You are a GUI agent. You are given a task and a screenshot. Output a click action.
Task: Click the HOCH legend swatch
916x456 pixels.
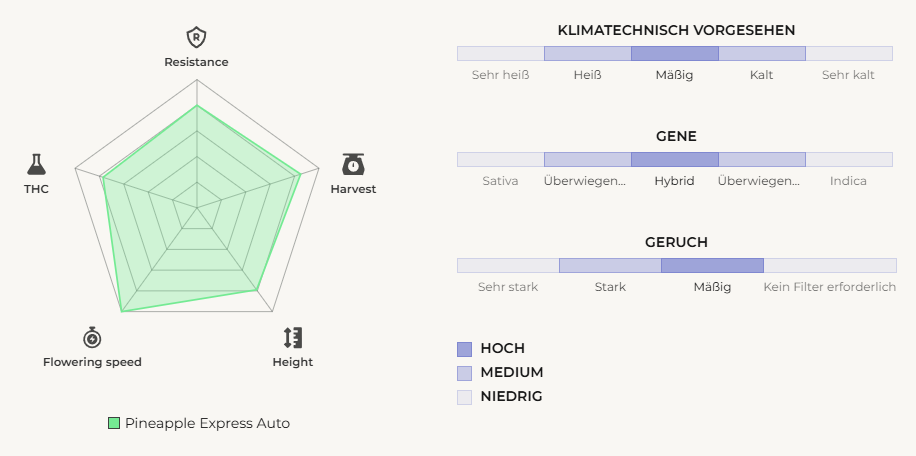[464, 349]
